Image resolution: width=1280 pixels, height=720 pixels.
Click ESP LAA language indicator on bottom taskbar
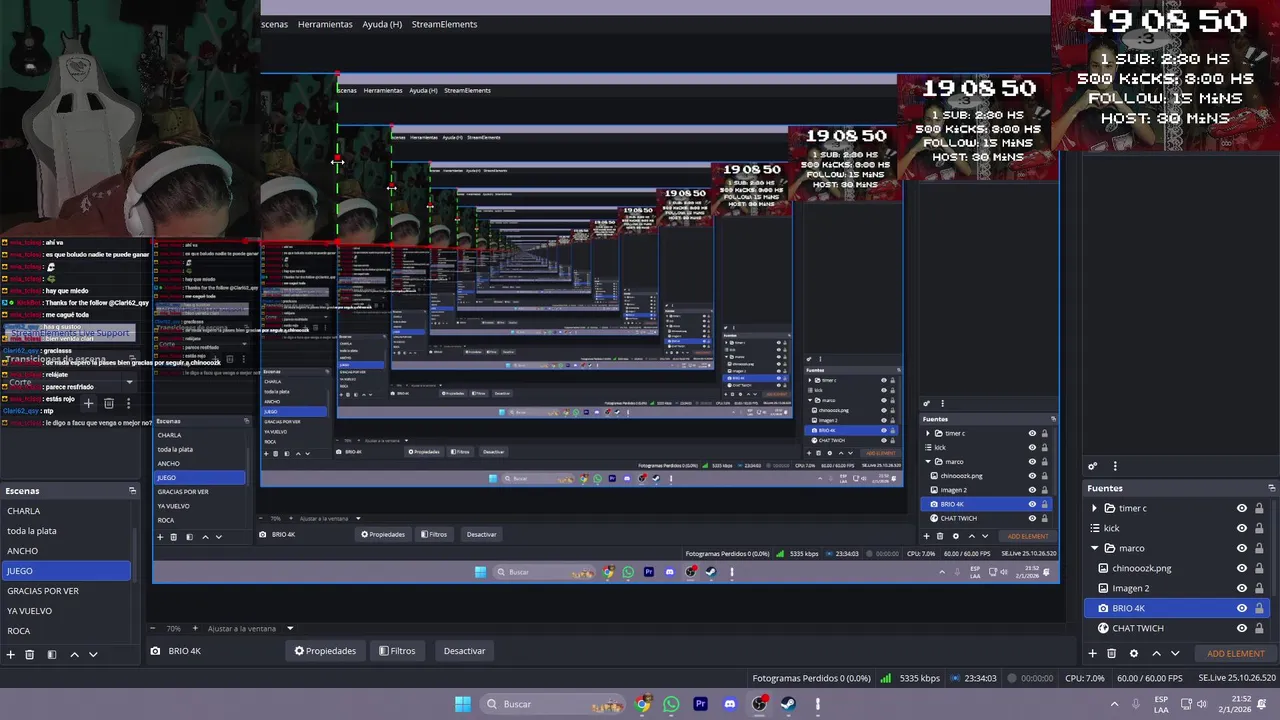point(1161,704)
